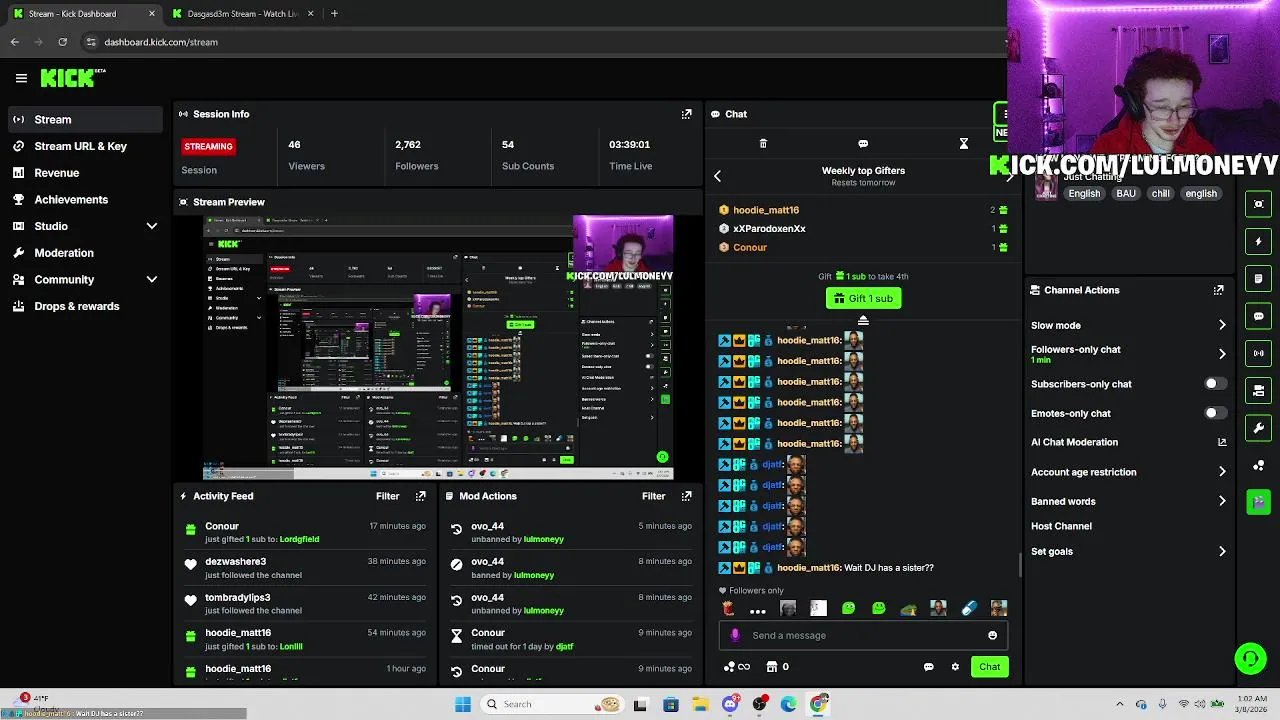
Task: Click the Lordgfield username link in Activity Feed
Action: click(x=299, y=539)
